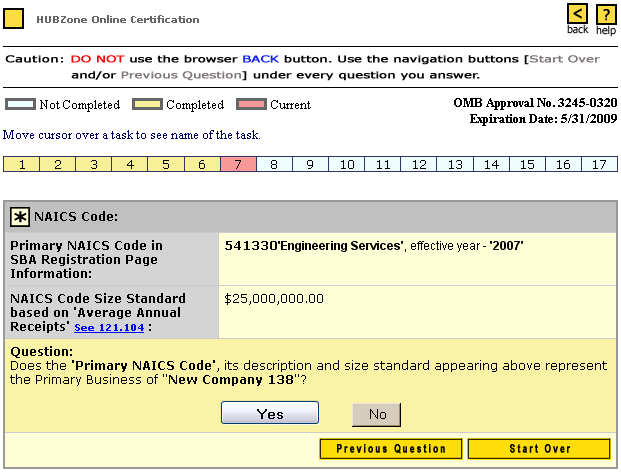Click the back arrow icon
This screenshot has height=474, width=621.
point(577,14)
